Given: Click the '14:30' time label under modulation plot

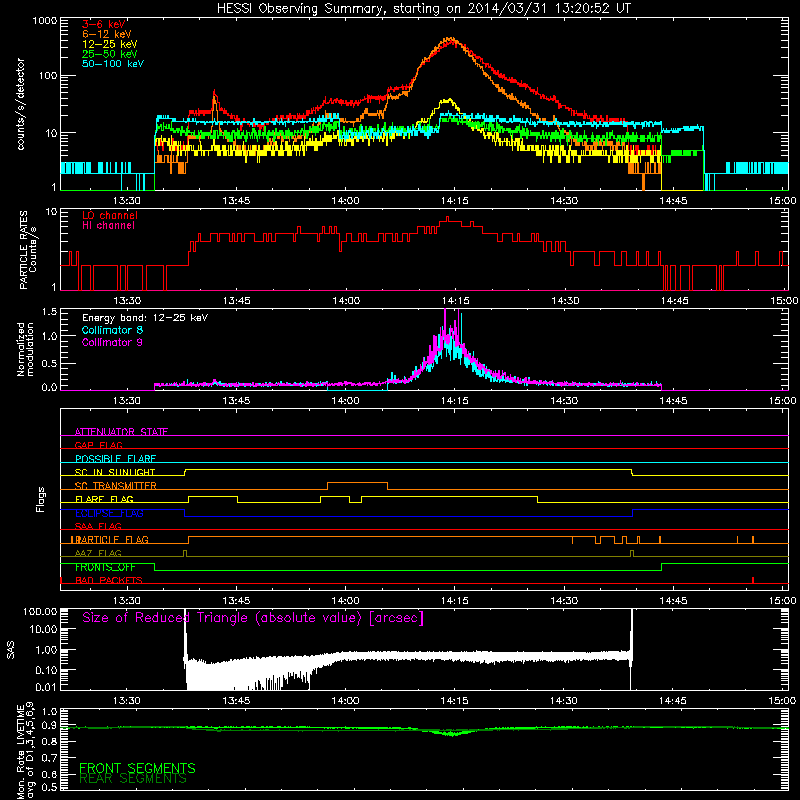Looking at the screenshot, I should 564,401.
